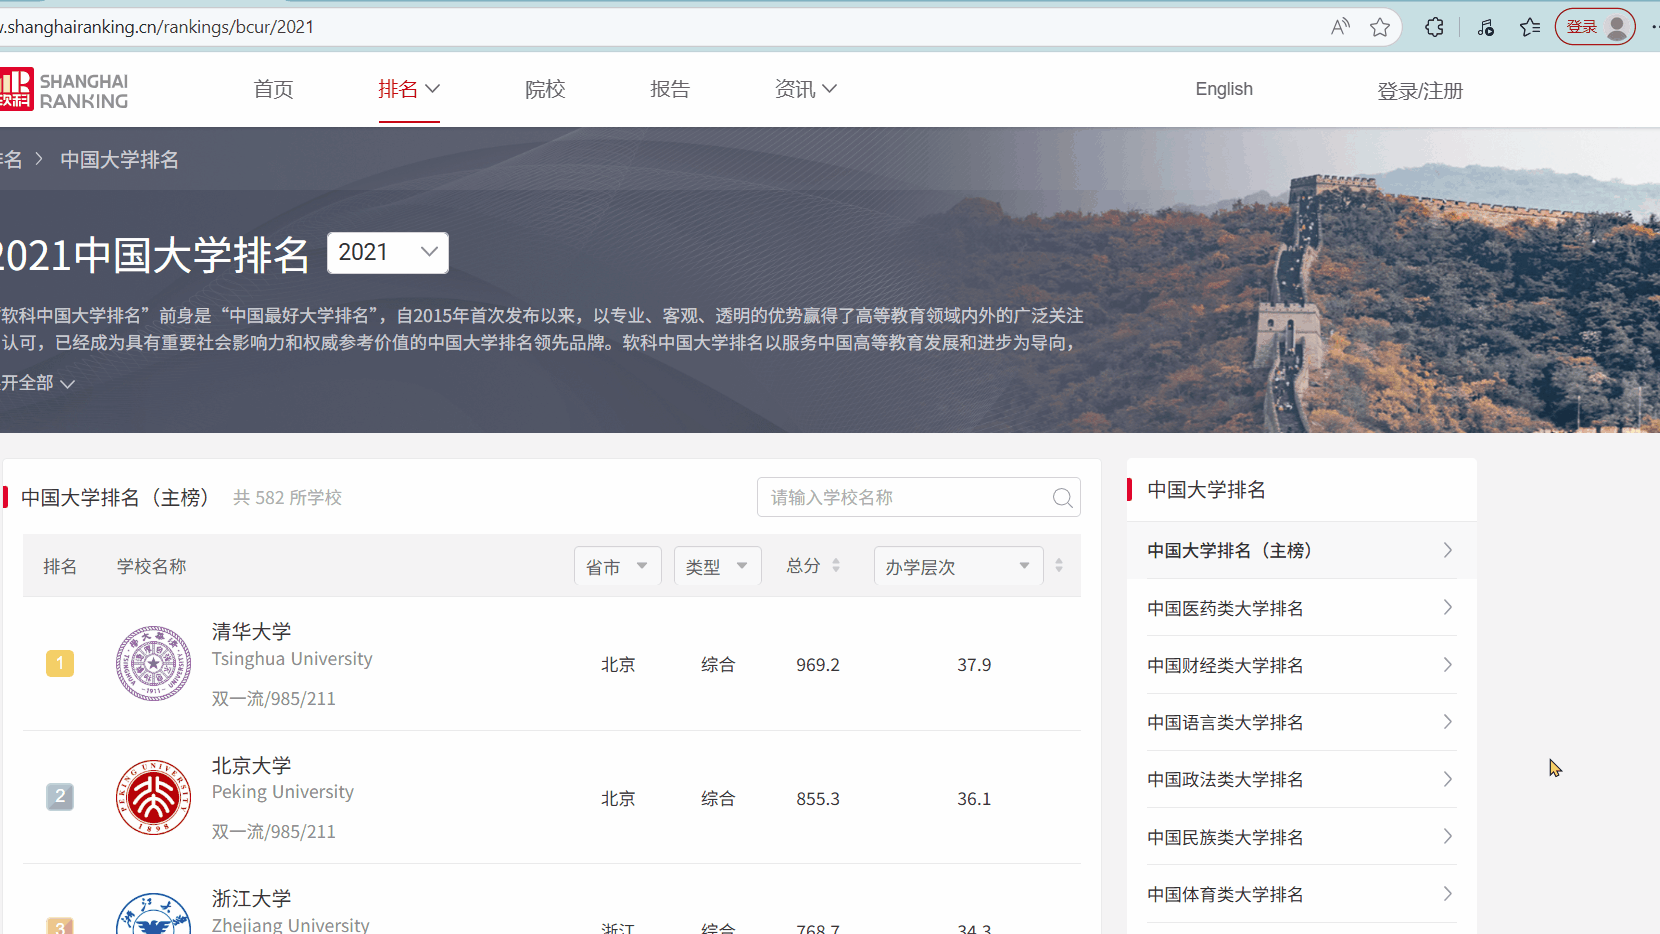This screenshot has width=1660, height=934.
Task: Open the 省市 filter dropdown
Action: (617, 567)
